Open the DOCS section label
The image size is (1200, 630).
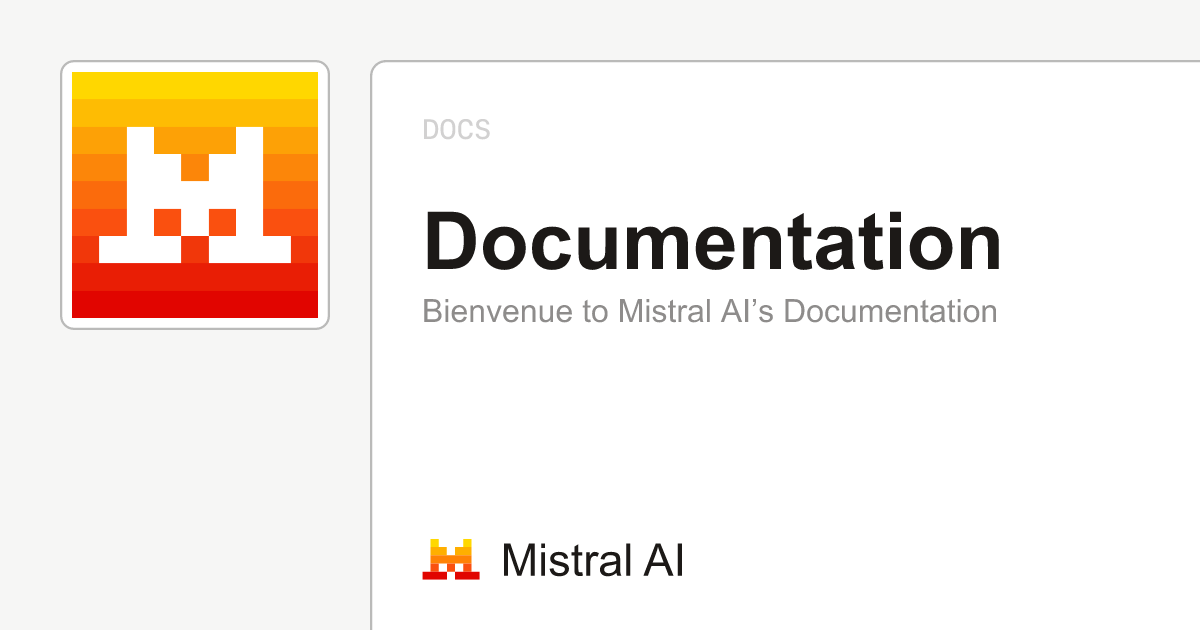click(456, 130)
